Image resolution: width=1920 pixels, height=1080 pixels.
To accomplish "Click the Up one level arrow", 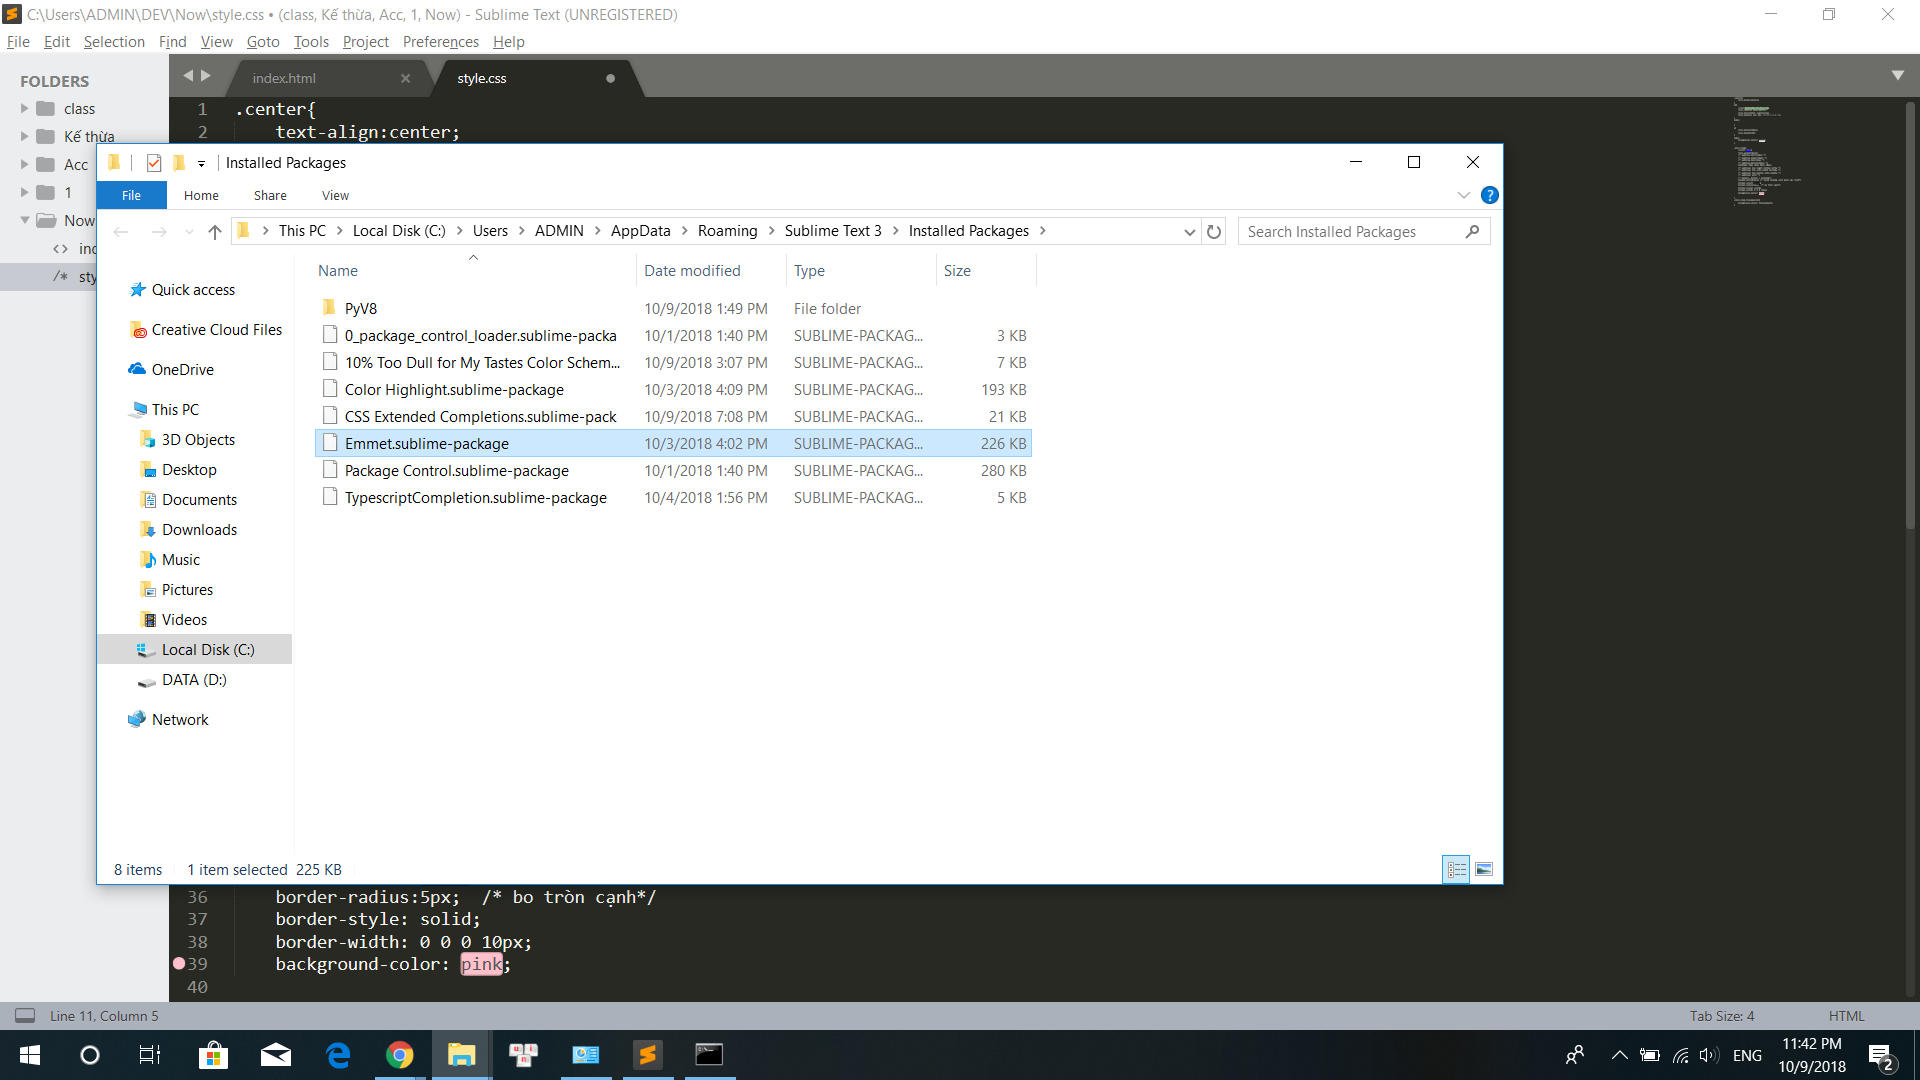I will [214, 232].
